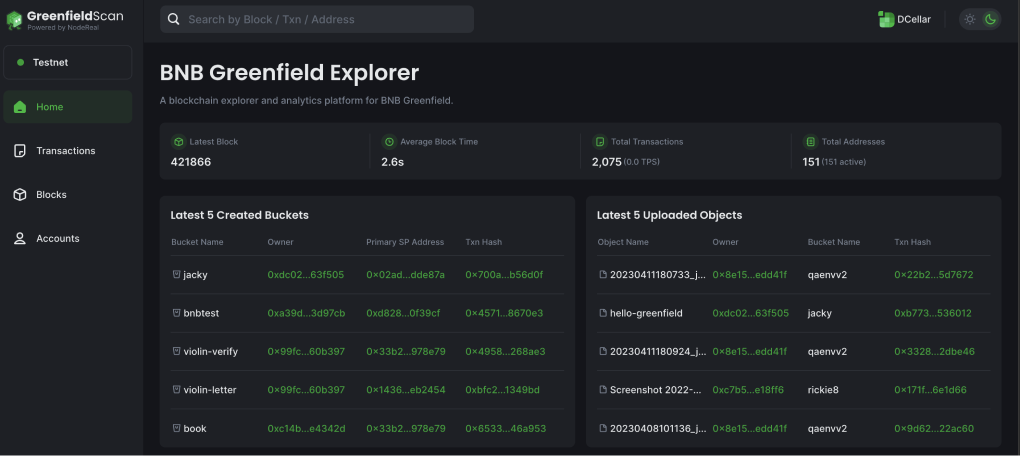Screen dimensions: 1020x456
Task: Click the Latest Block cube icon
Action: point(178,142)
